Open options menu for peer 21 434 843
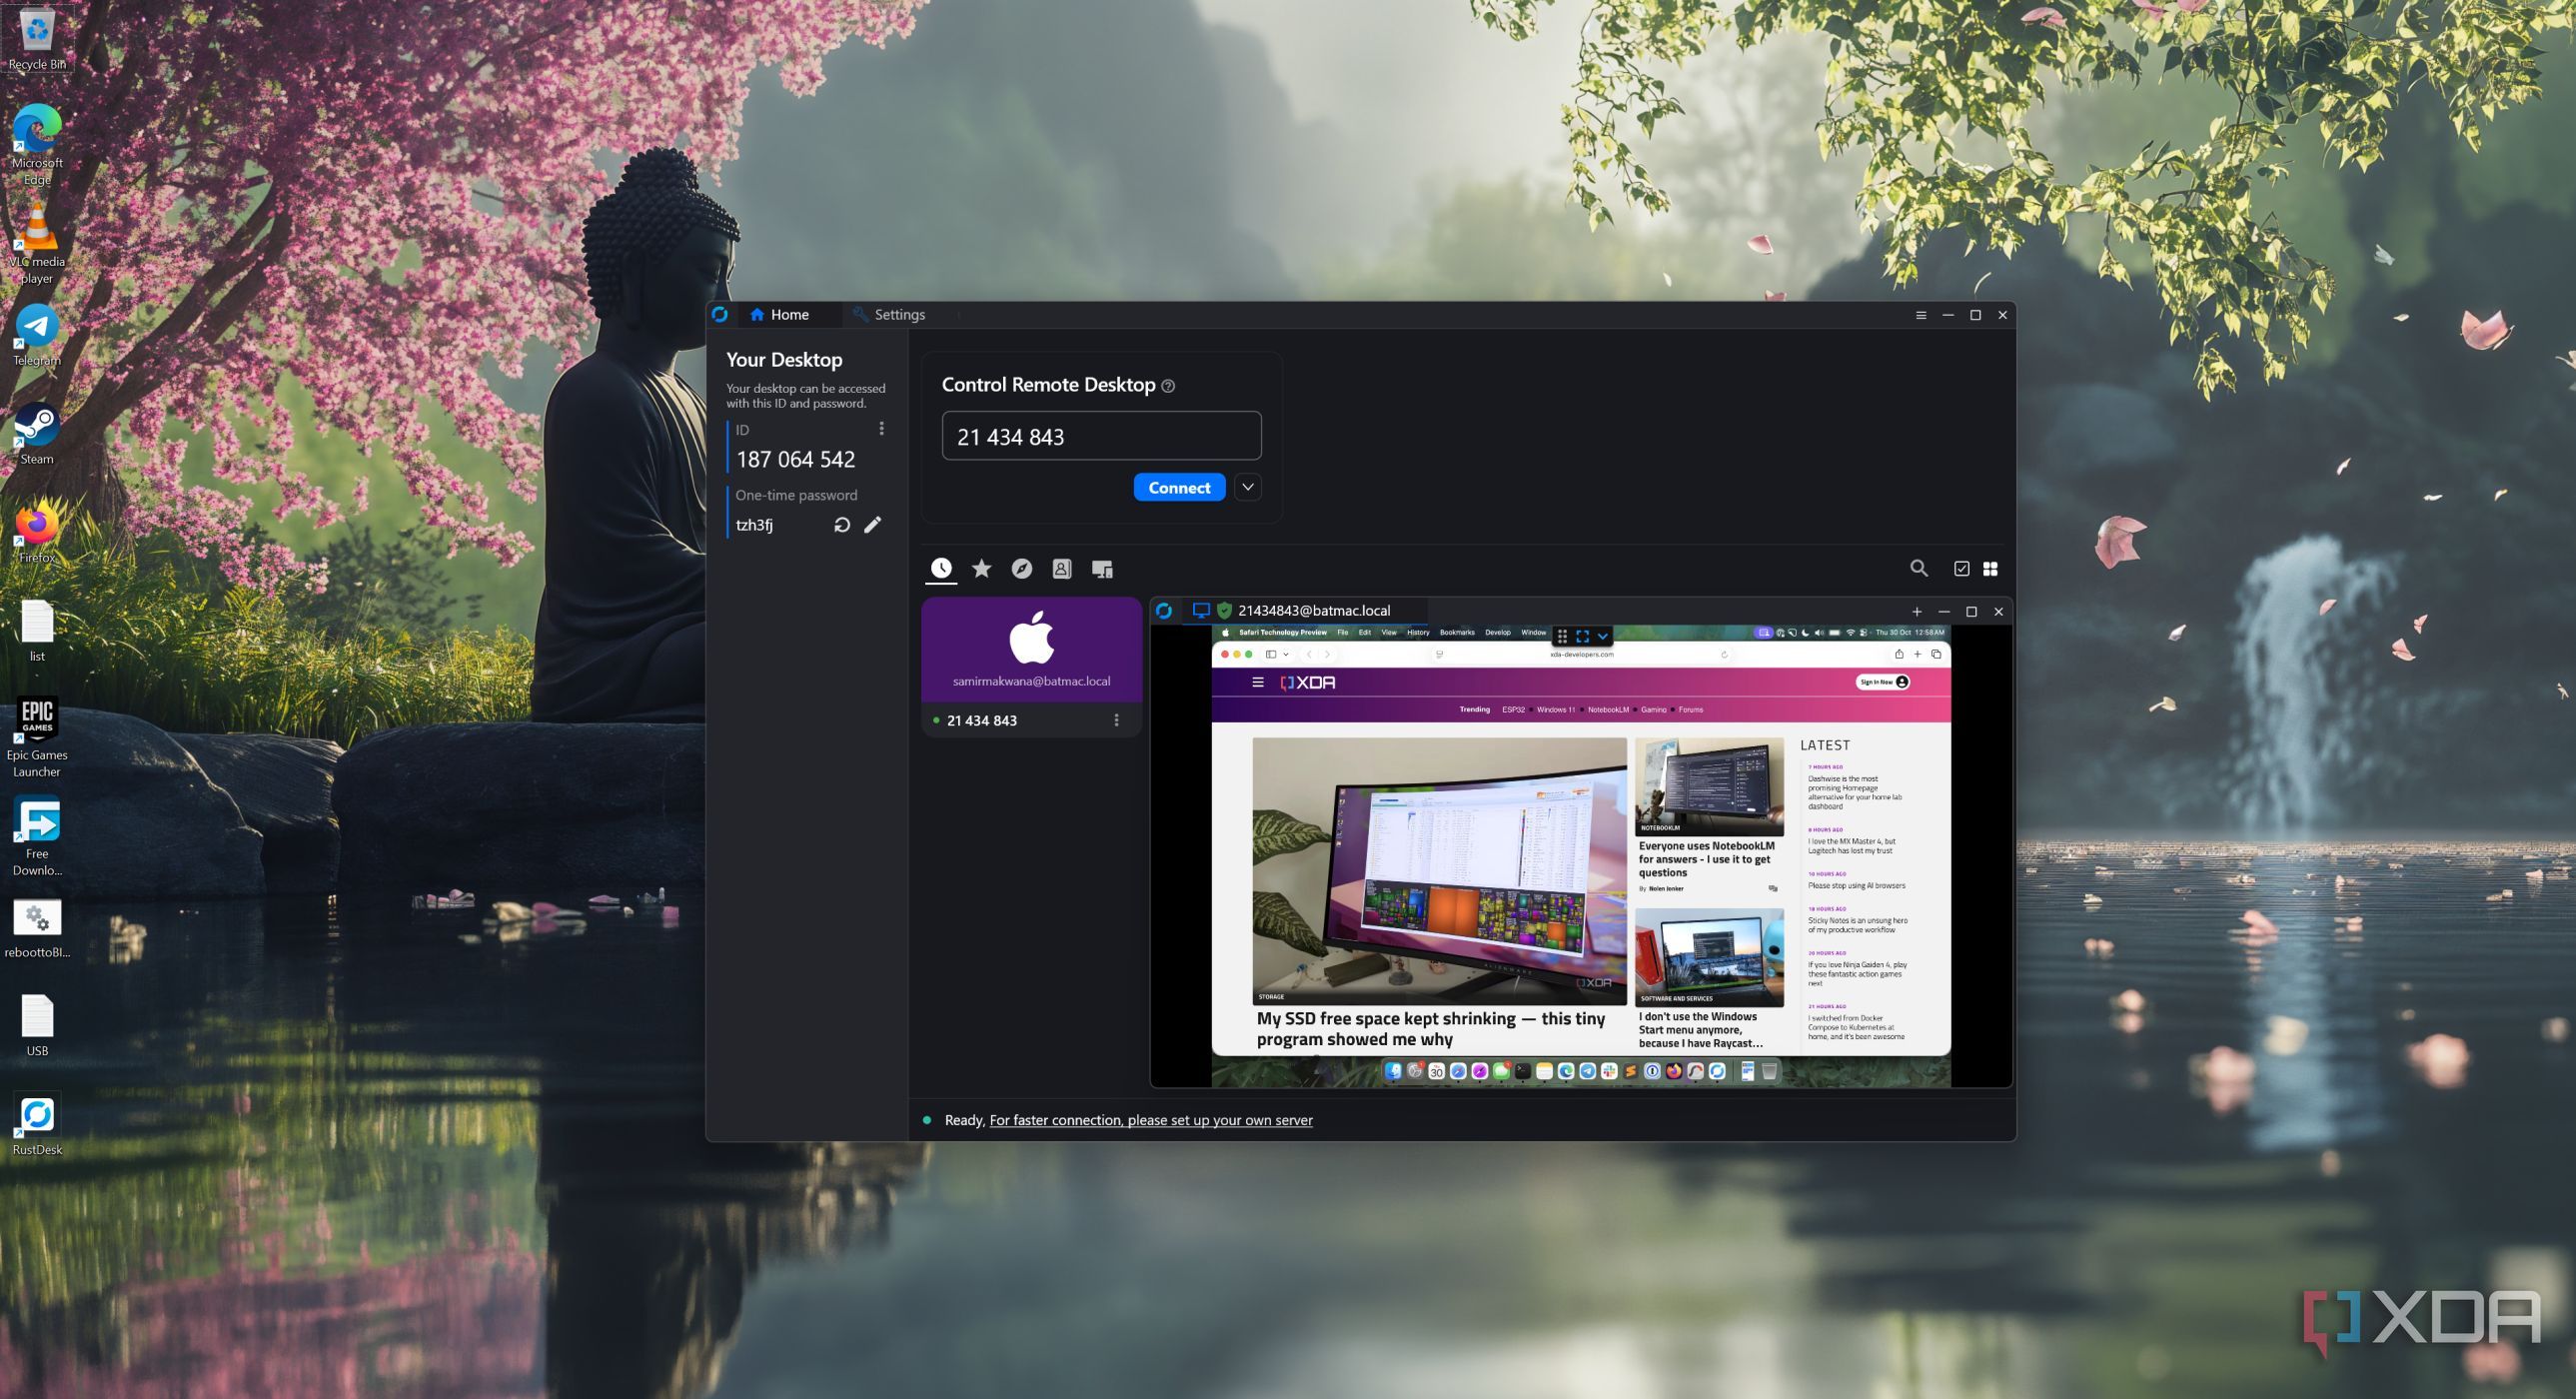 [x=1116, y=720]
